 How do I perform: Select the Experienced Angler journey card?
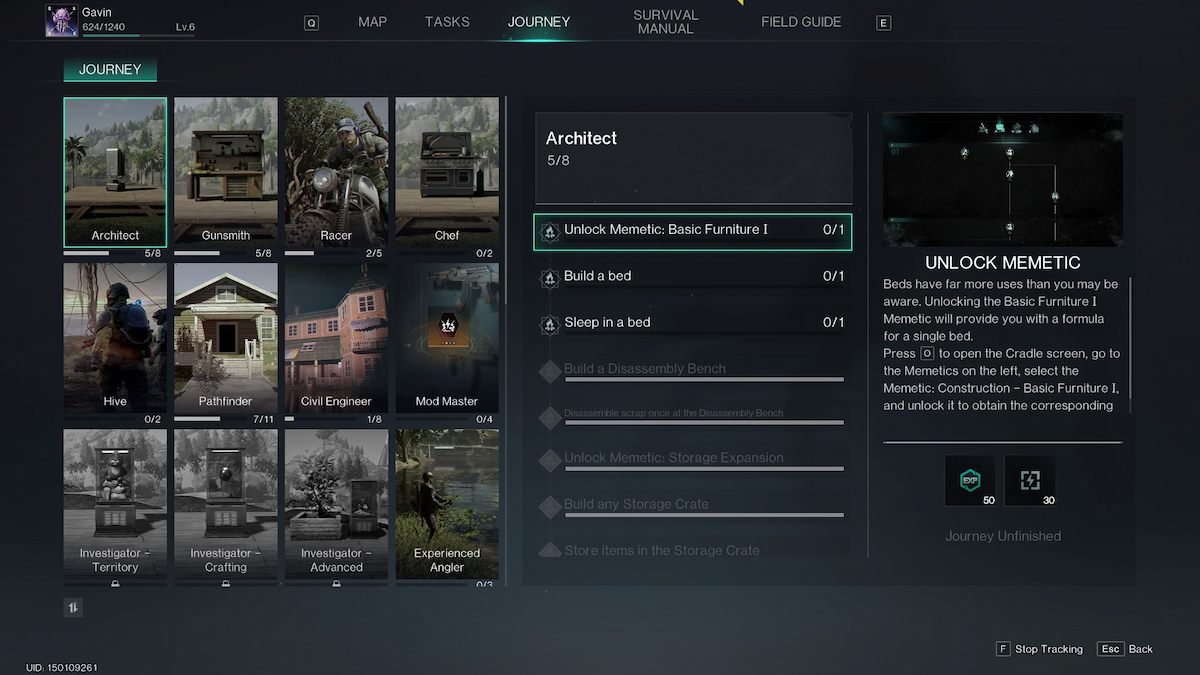coord(446,502)
